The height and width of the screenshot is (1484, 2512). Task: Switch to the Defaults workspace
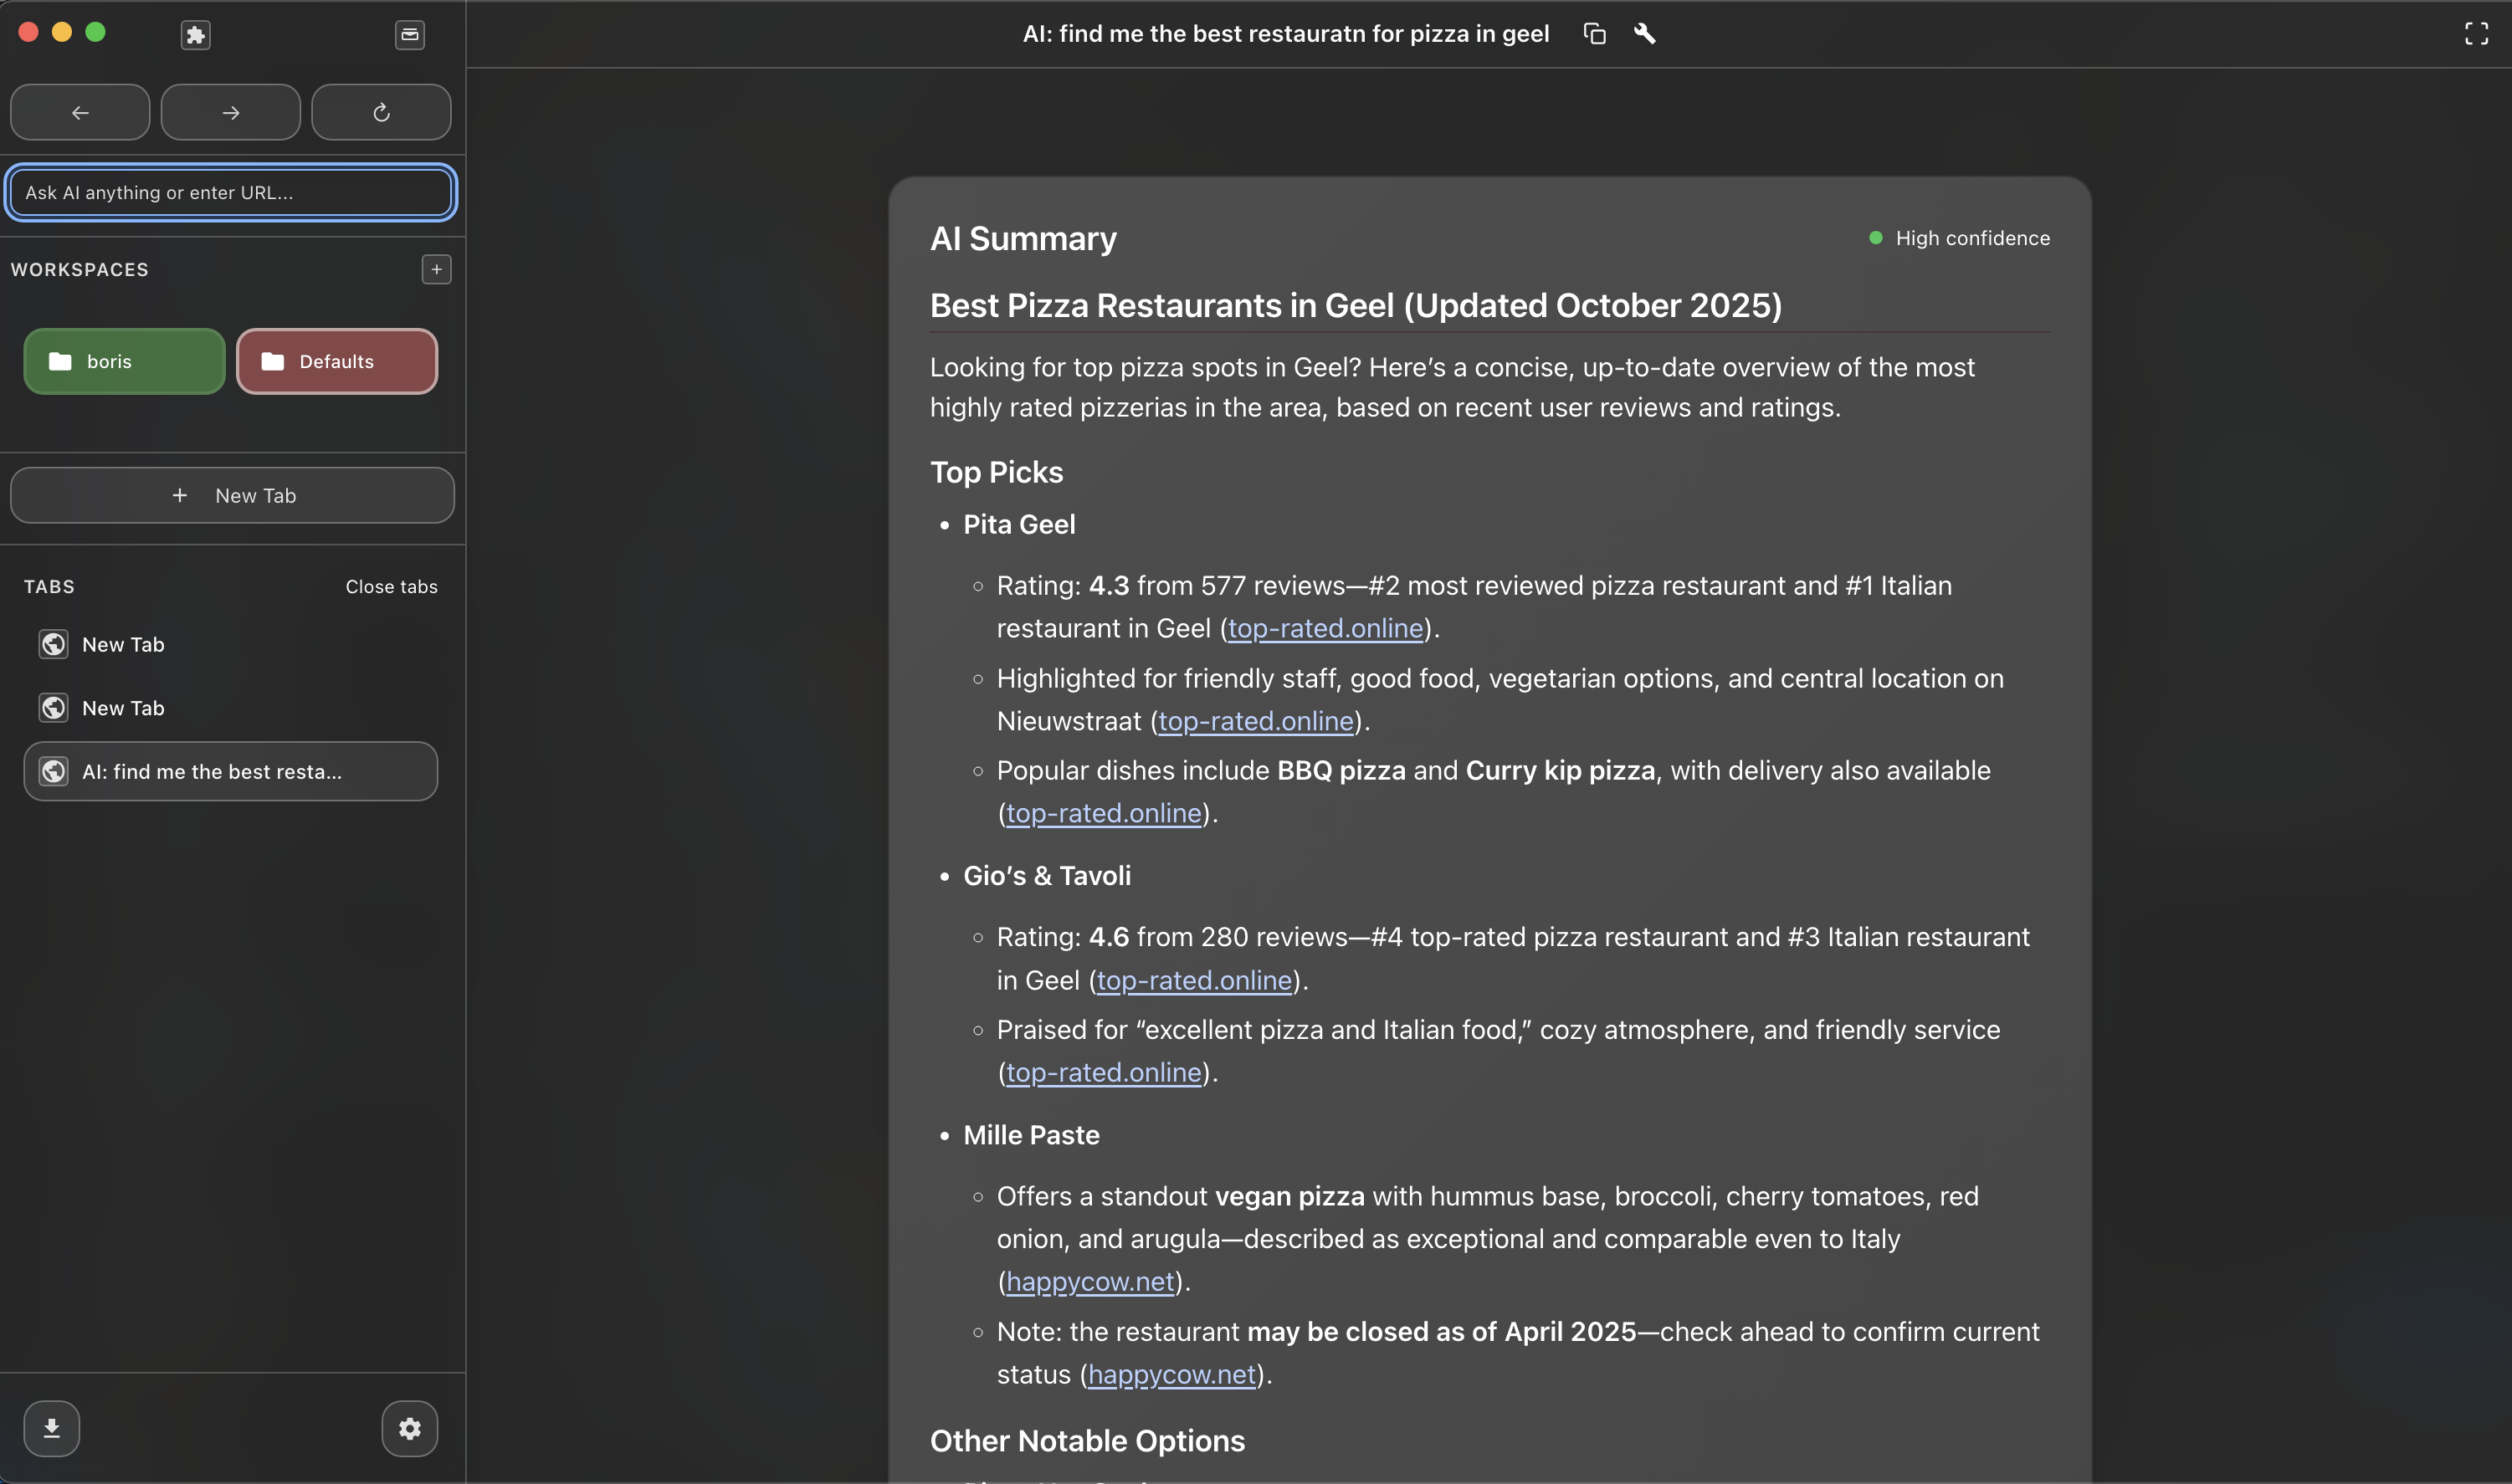[336, 361]
